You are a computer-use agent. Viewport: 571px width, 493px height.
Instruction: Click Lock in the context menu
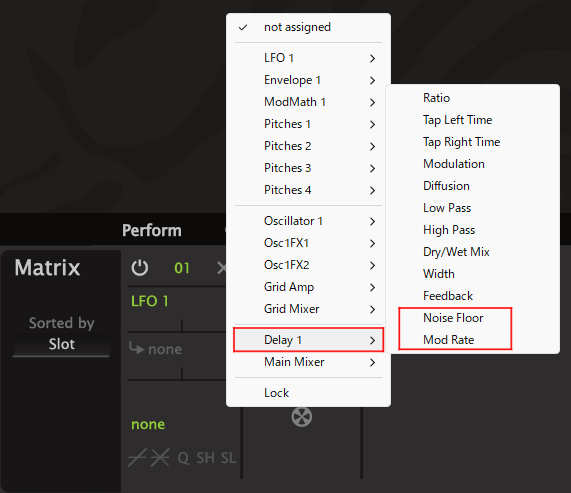(308, 393)
